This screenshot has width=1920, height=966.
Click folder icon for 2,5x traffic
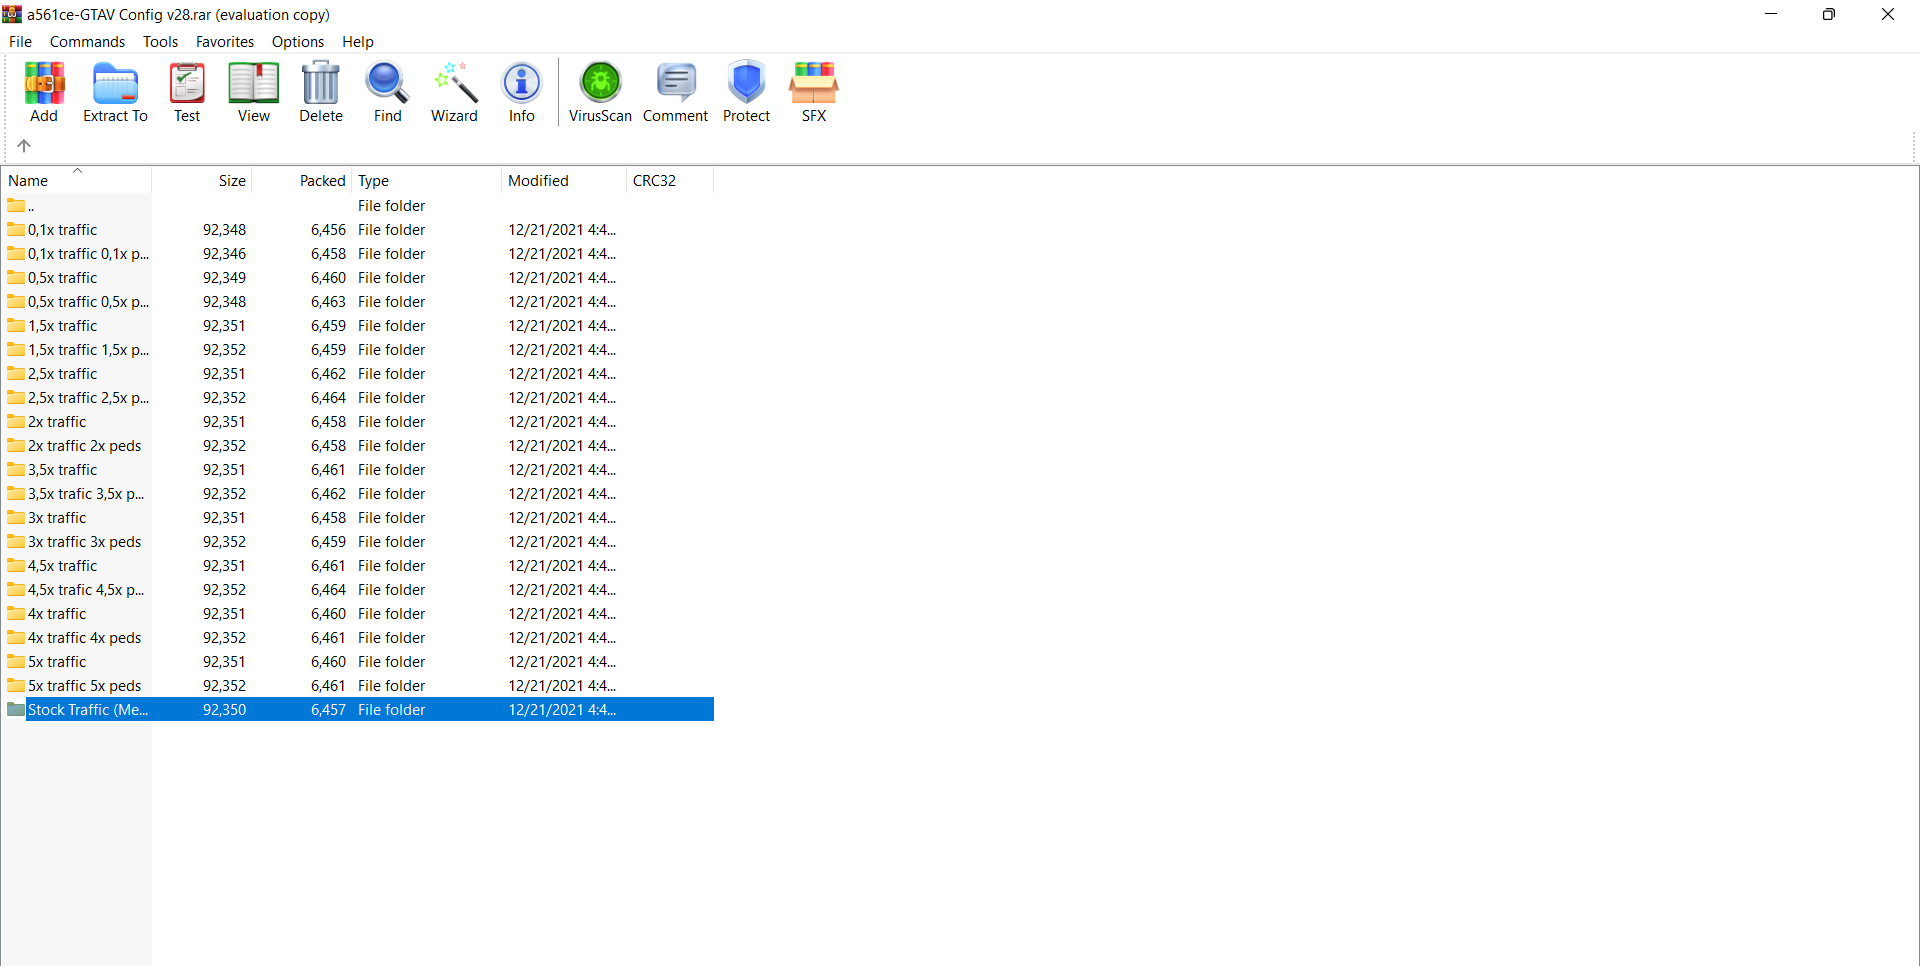16,374
